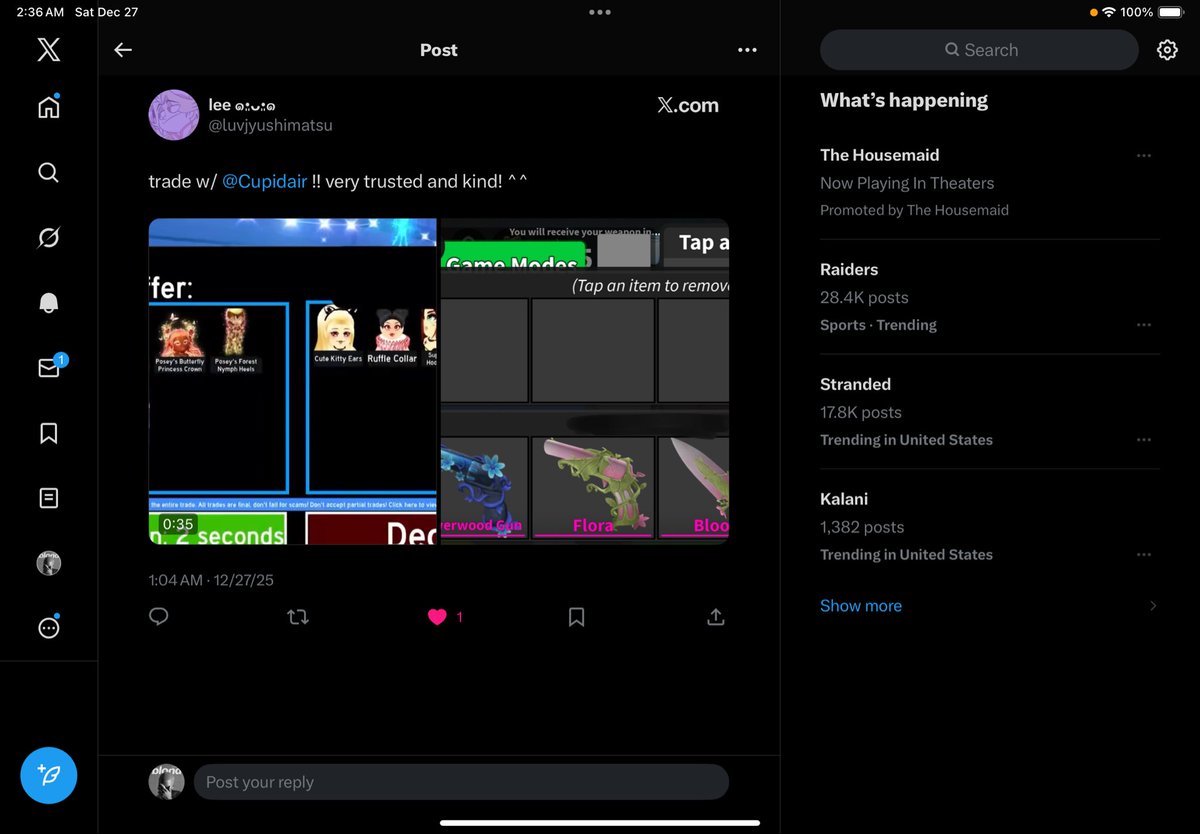Click the post timestamp 1:04 AM
The width and height of the screenshot is (1200, 834).
[175, 580]
